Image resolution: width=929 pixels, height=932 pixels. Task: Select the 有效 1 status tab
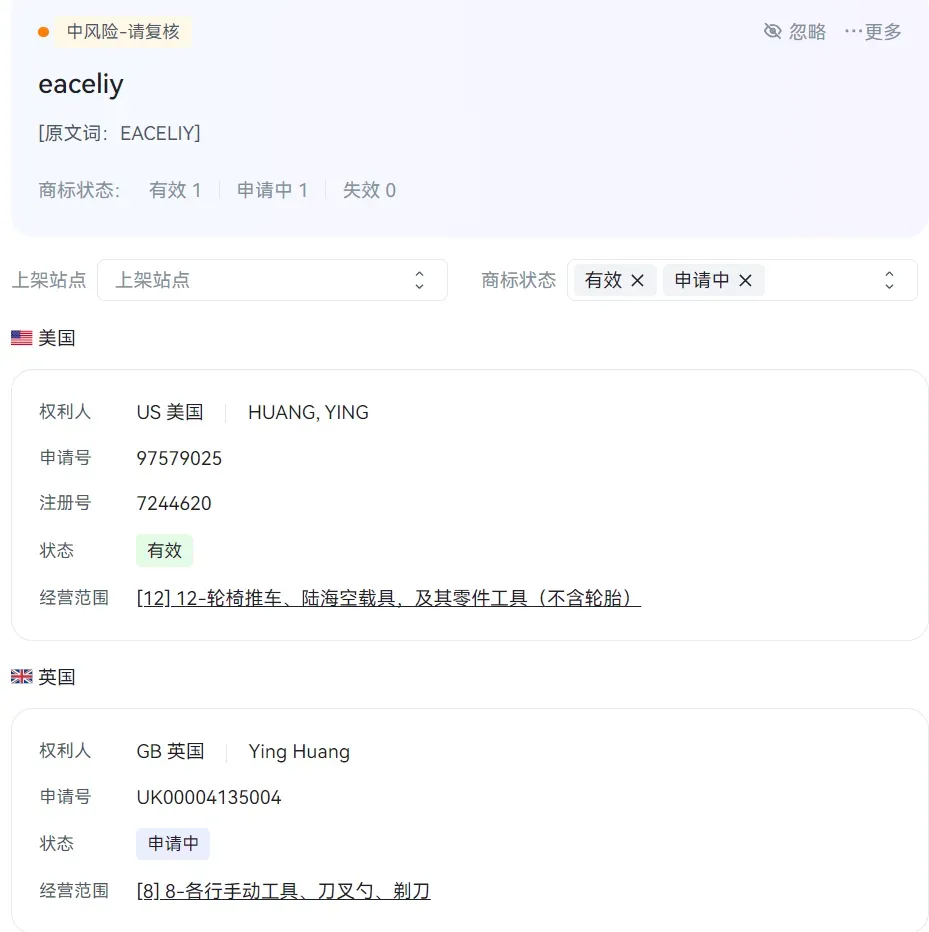(175, 190)
